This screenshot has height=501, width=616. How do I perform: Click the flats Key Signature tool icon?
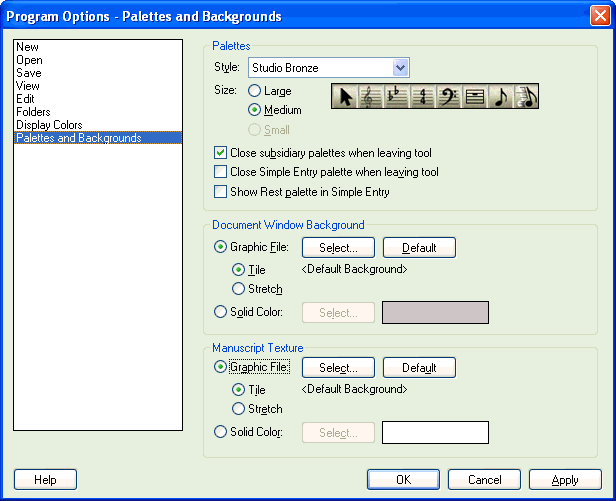click(397, 98)
